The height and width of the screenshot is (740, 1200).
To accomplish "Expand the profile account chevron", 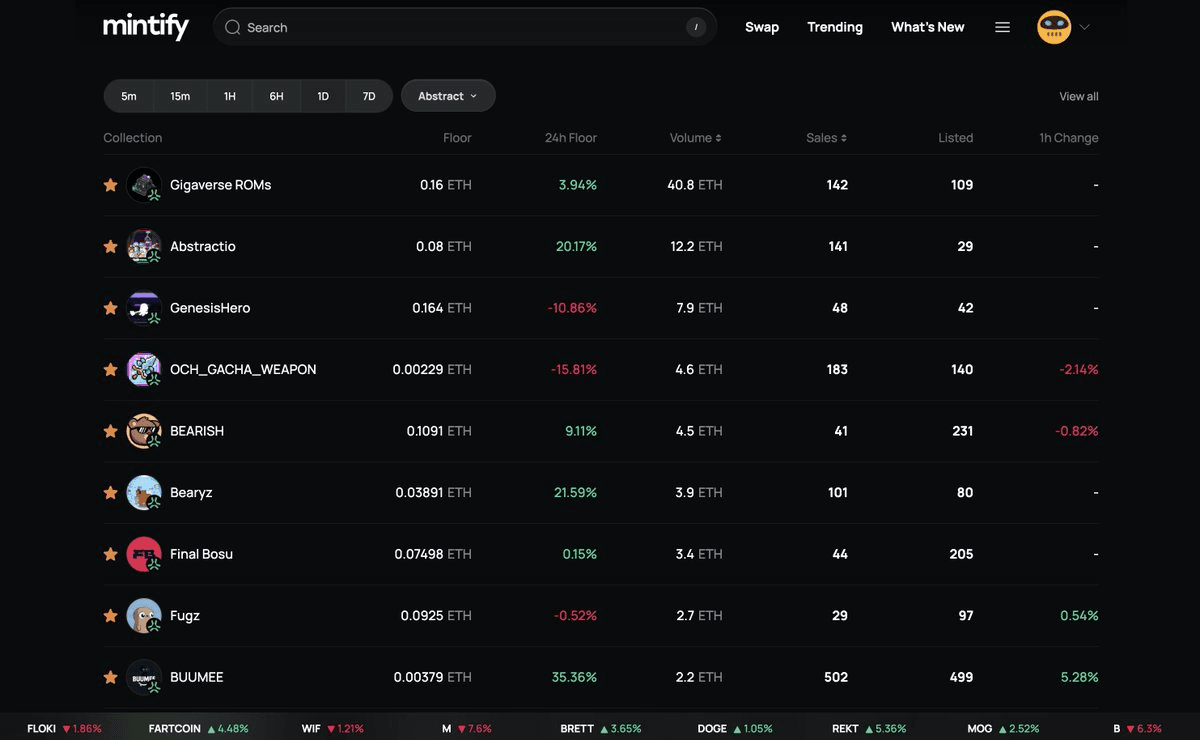I will pyautogui.click(x=1085, y=27).
